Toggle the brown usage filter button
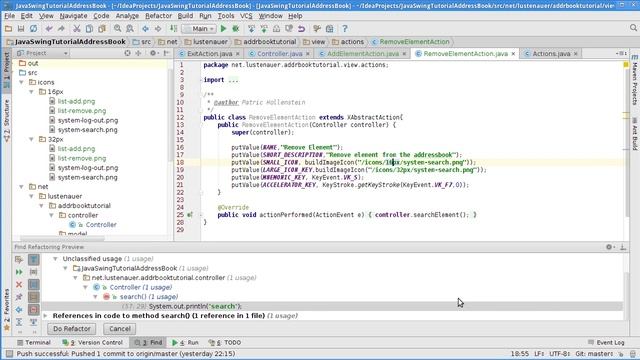This screenshot has width=640, height=360. point(34,297)
